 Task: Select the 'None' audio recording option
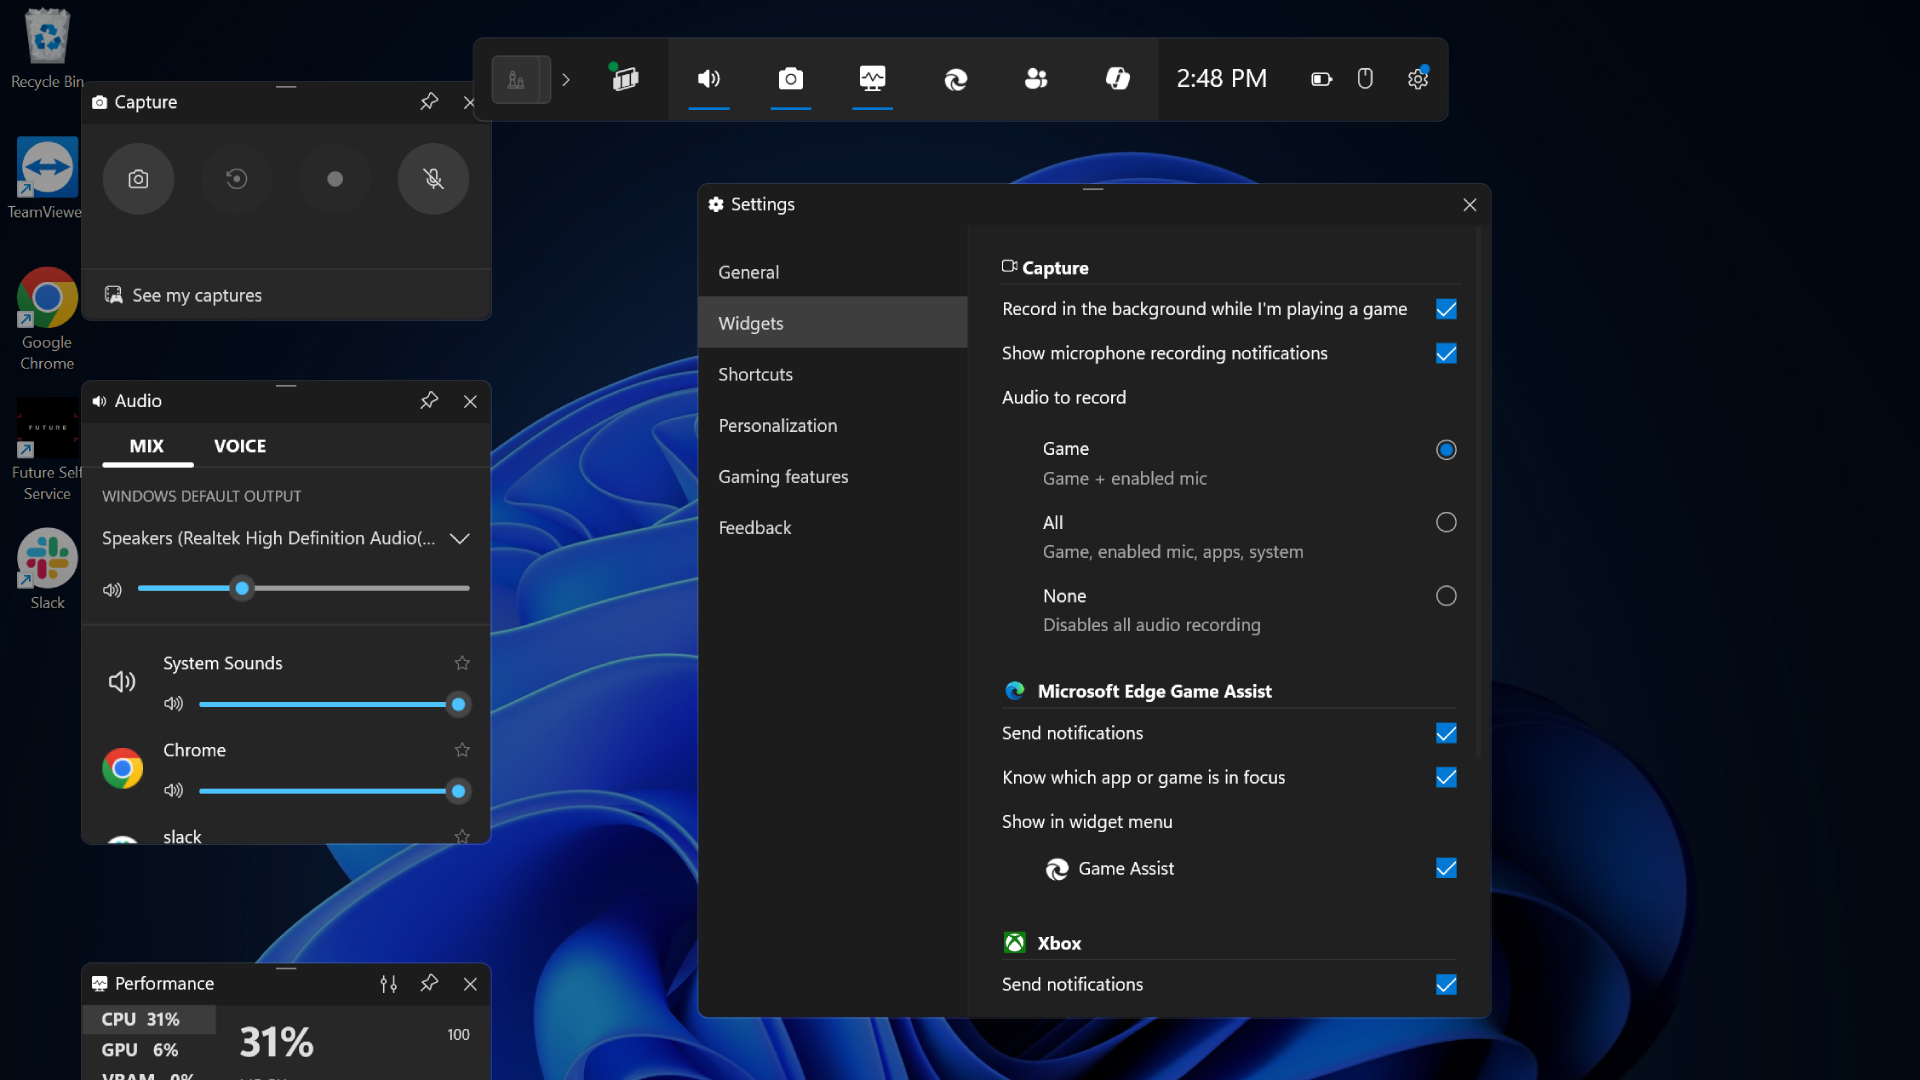pyautogui.click(x=1446, y=596)
